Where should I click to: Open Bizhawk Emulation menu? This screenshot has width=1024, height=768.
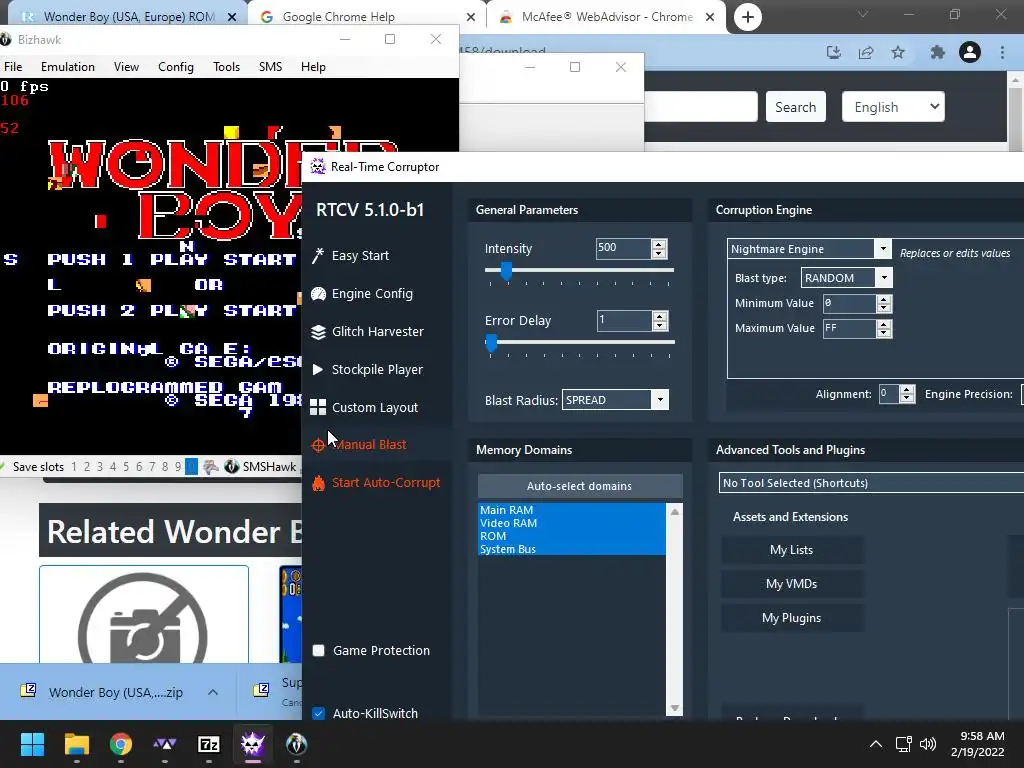point(68,67)
